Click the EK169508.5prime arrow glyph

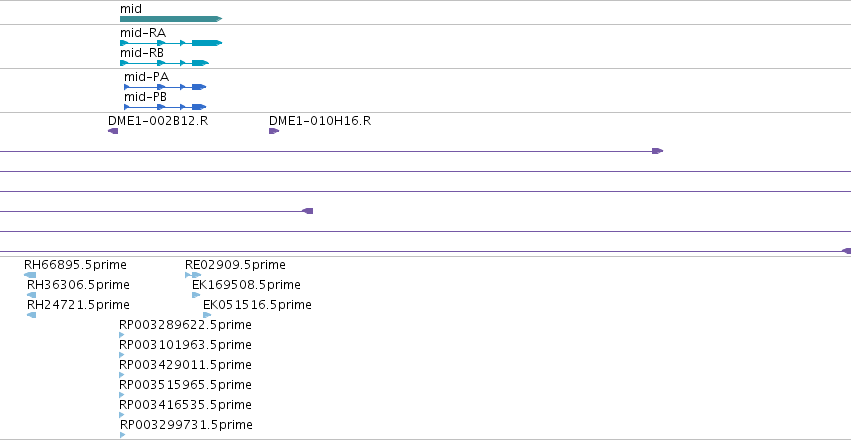tap(196, 295)
